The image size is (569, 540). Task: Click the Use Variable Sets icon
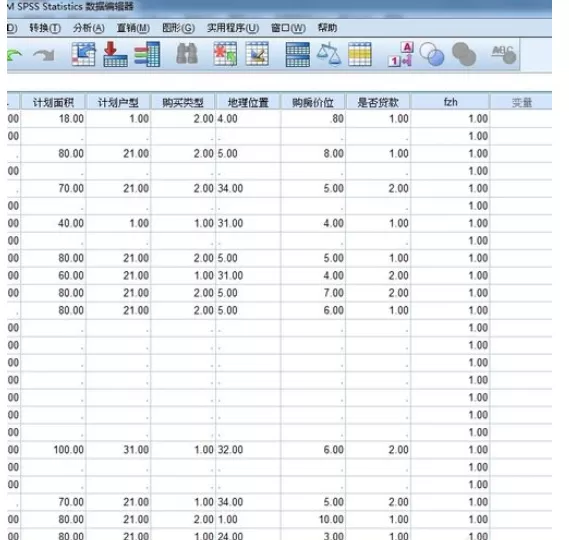432,54
